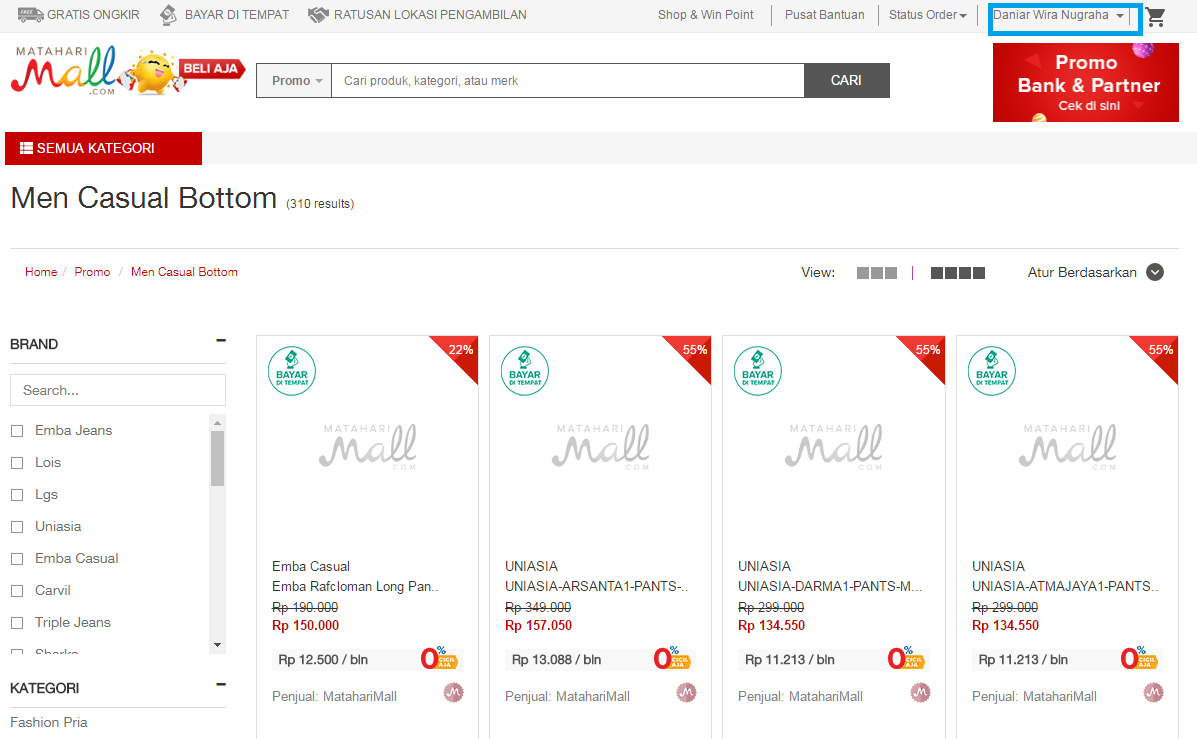Click Bayar Di Tempat badge on Emba Casual card
Screen dimensions: 1197x739
pyautogui.click(x=292, y=371)
